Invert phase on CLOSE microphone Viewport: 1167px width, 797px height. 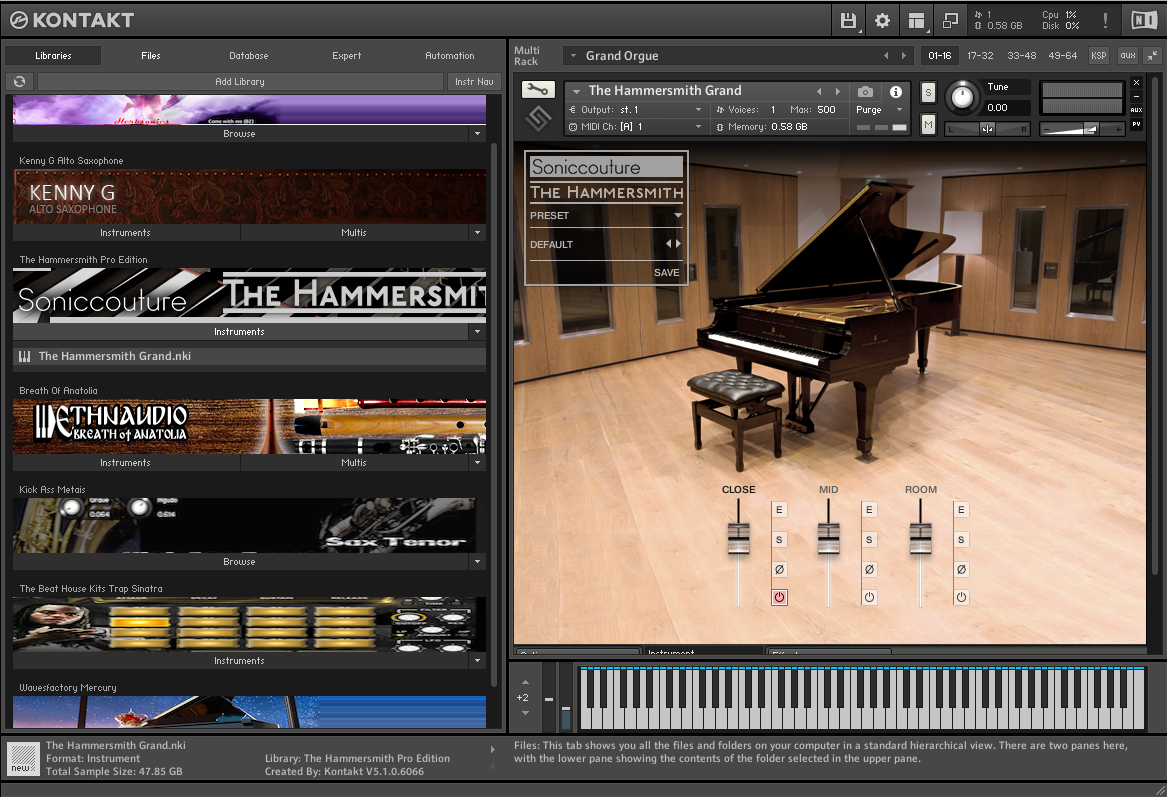coord(779,569)
